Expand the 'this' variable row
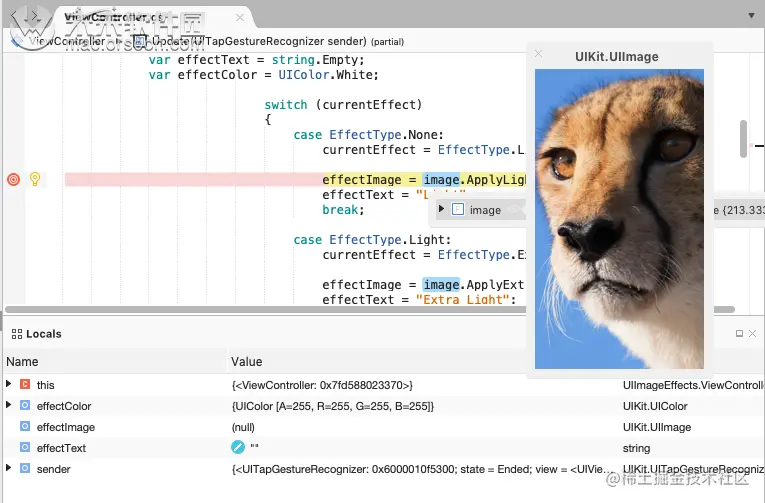This screenshot has height=503, width=765. click(8, 384)
